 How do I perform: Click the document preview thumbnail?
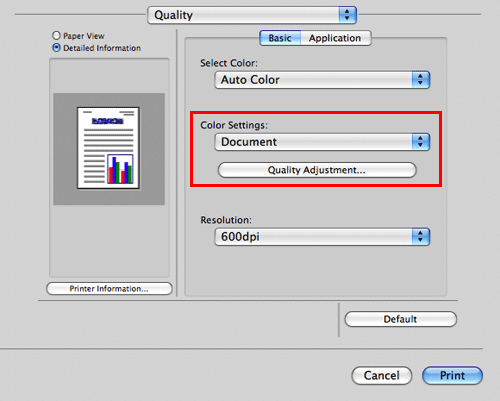point(108,148)
